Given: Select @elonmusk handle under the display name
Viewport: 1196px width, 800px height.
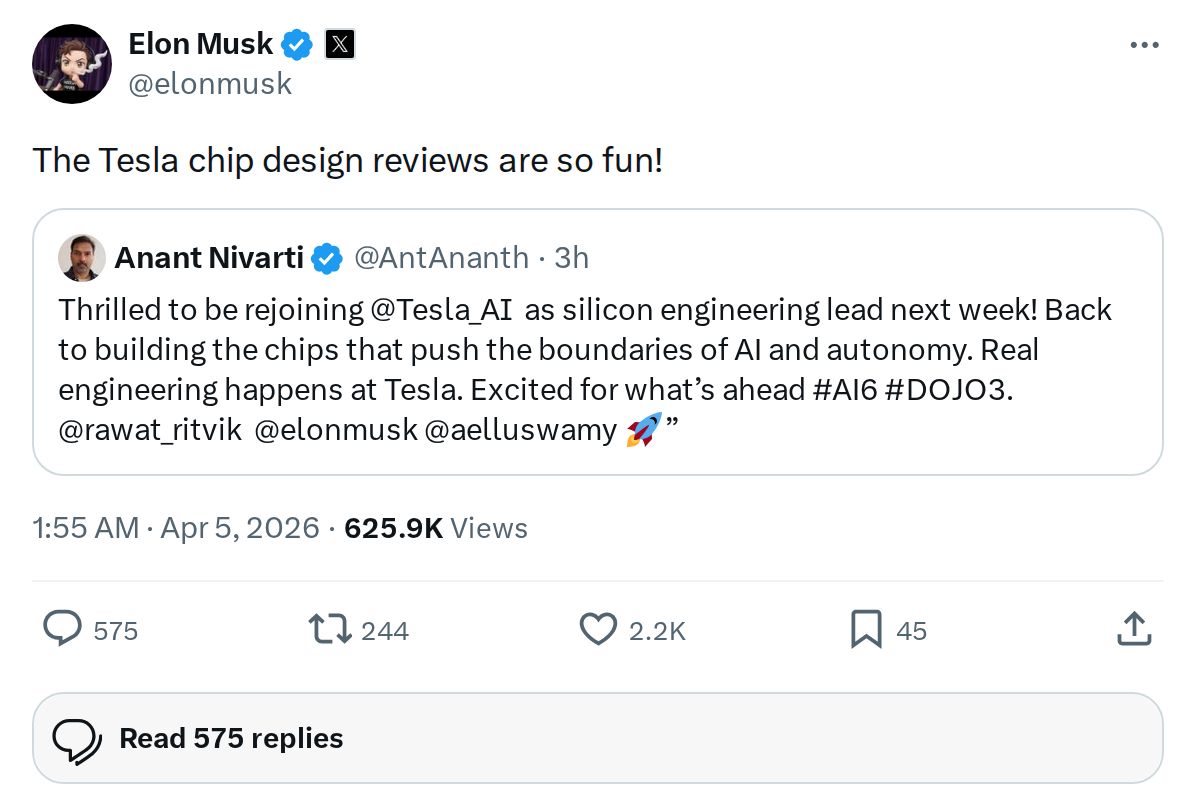Looking at the screenshot, I should pos(210,84).
